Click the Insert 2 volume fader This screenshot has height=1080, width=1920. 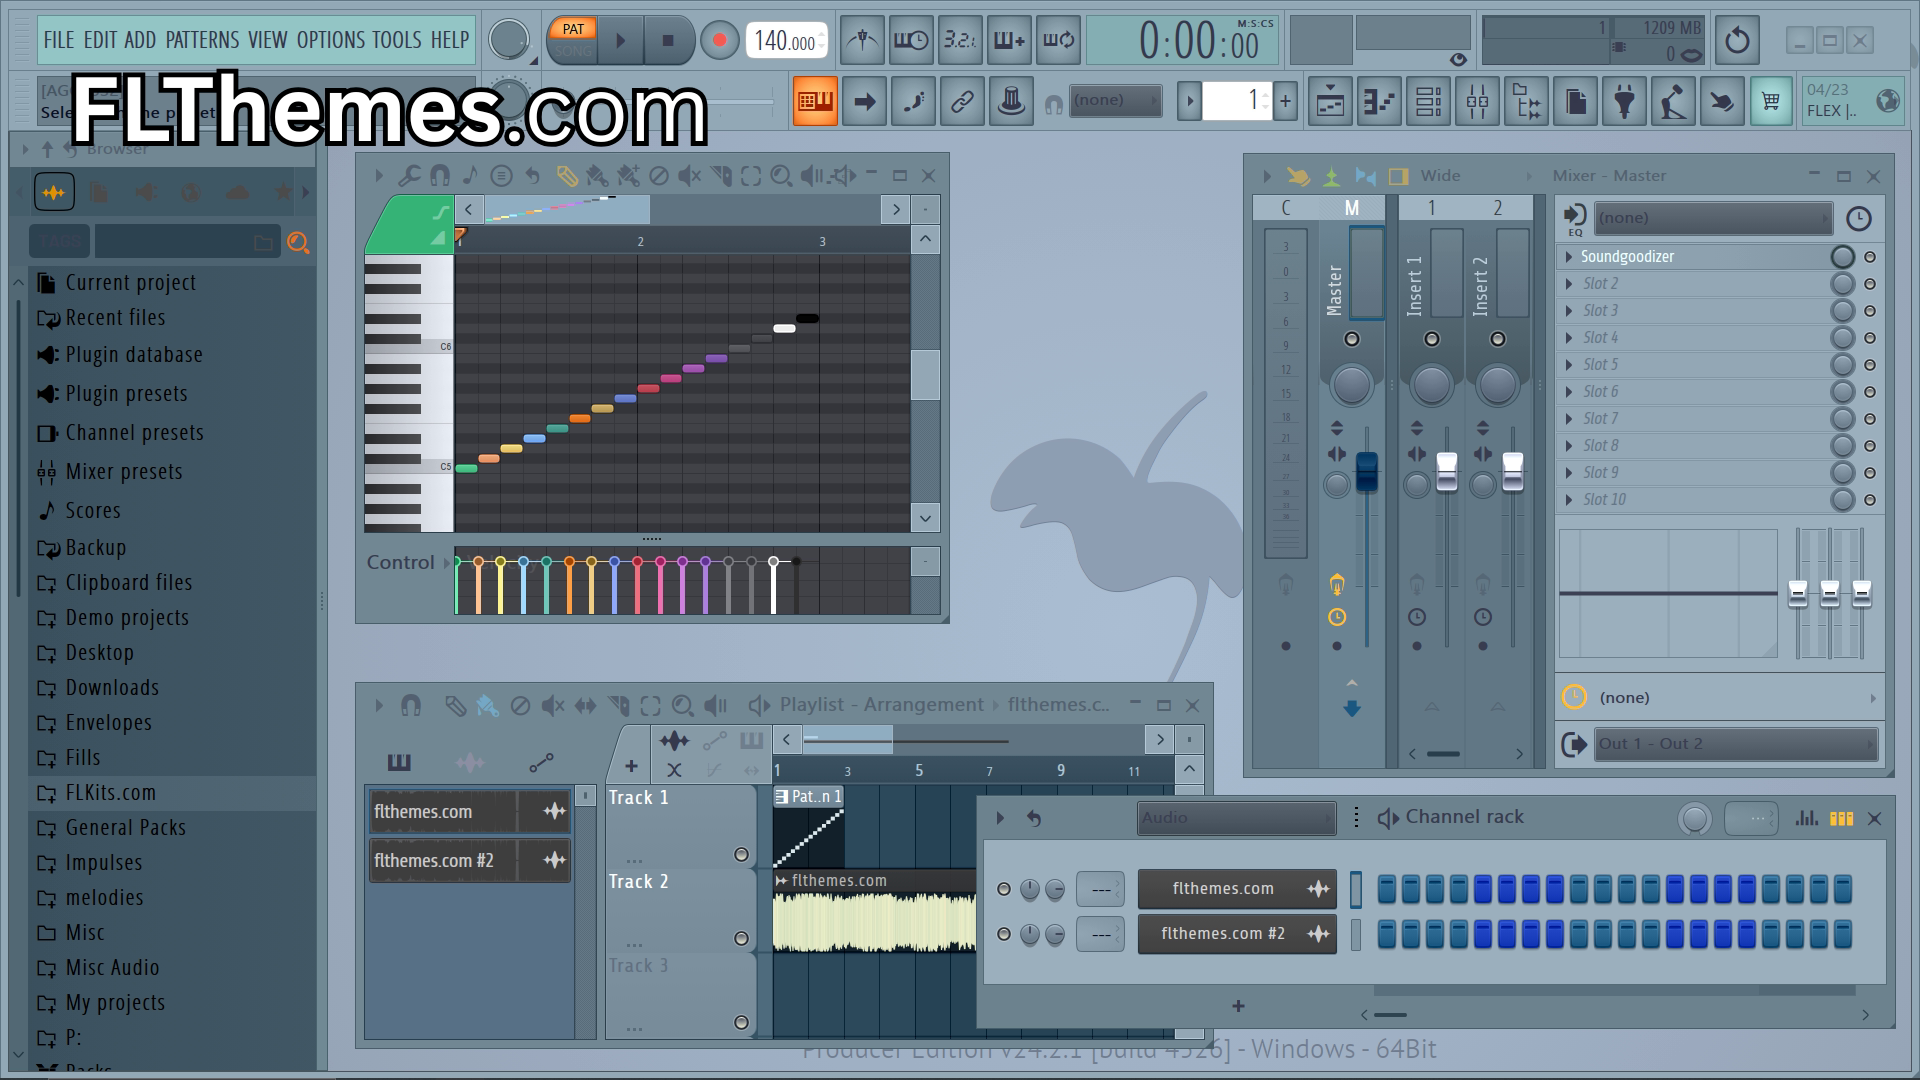1512,472
